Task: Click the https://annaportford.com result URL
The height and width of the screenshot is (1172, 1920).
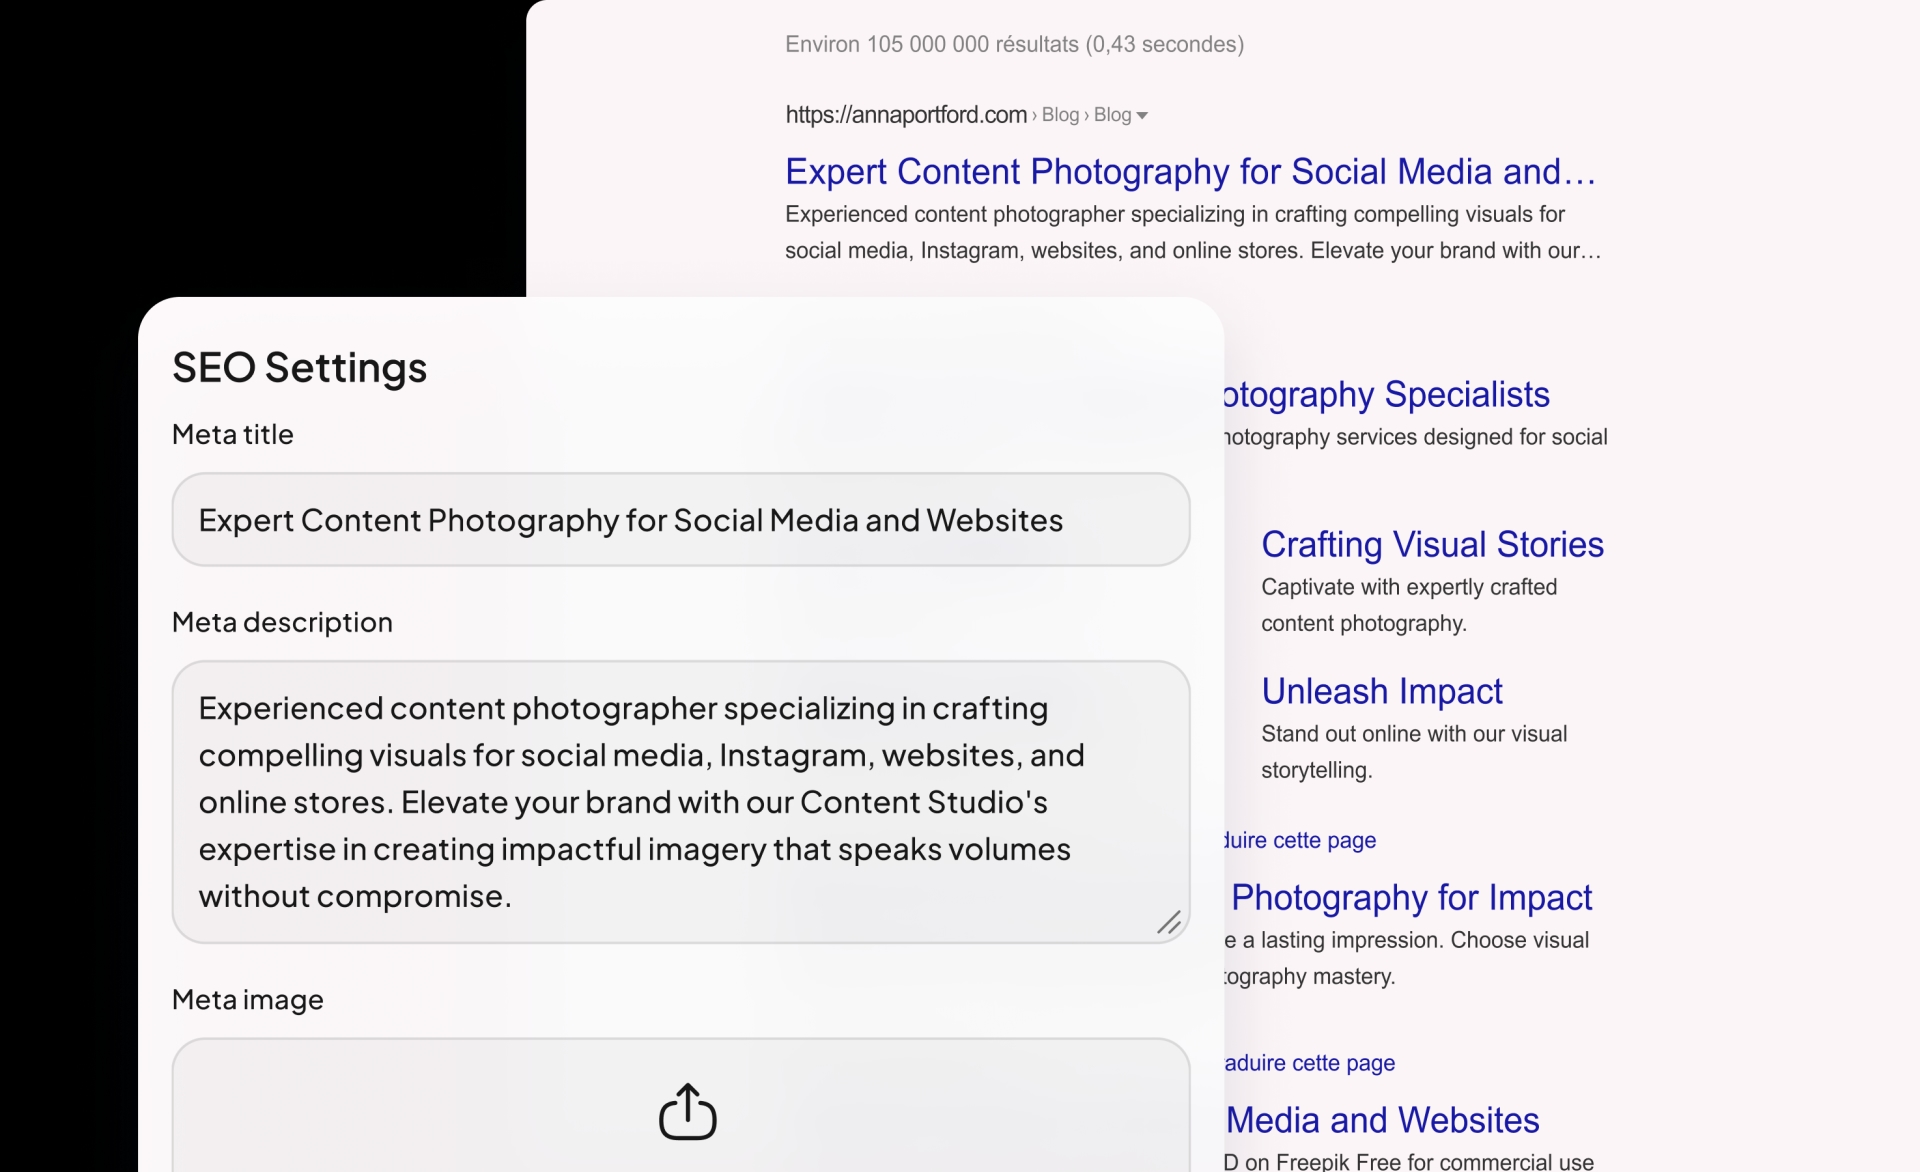Action: (906, 115)
